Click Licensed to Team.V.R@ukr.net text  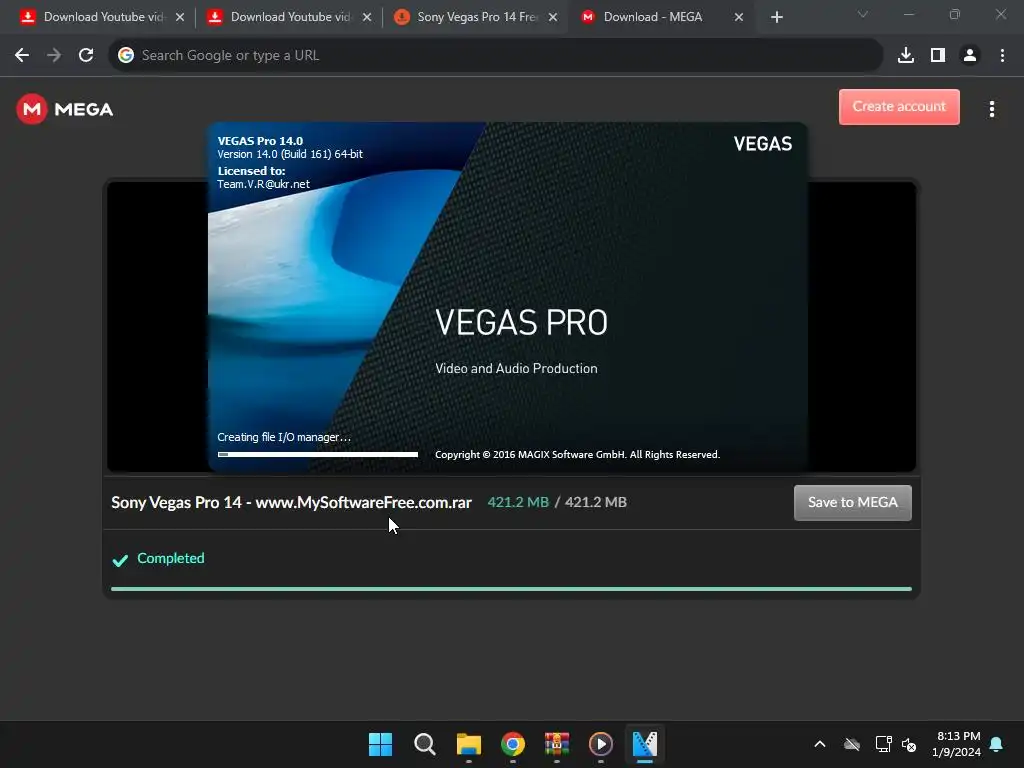point(263,178)
